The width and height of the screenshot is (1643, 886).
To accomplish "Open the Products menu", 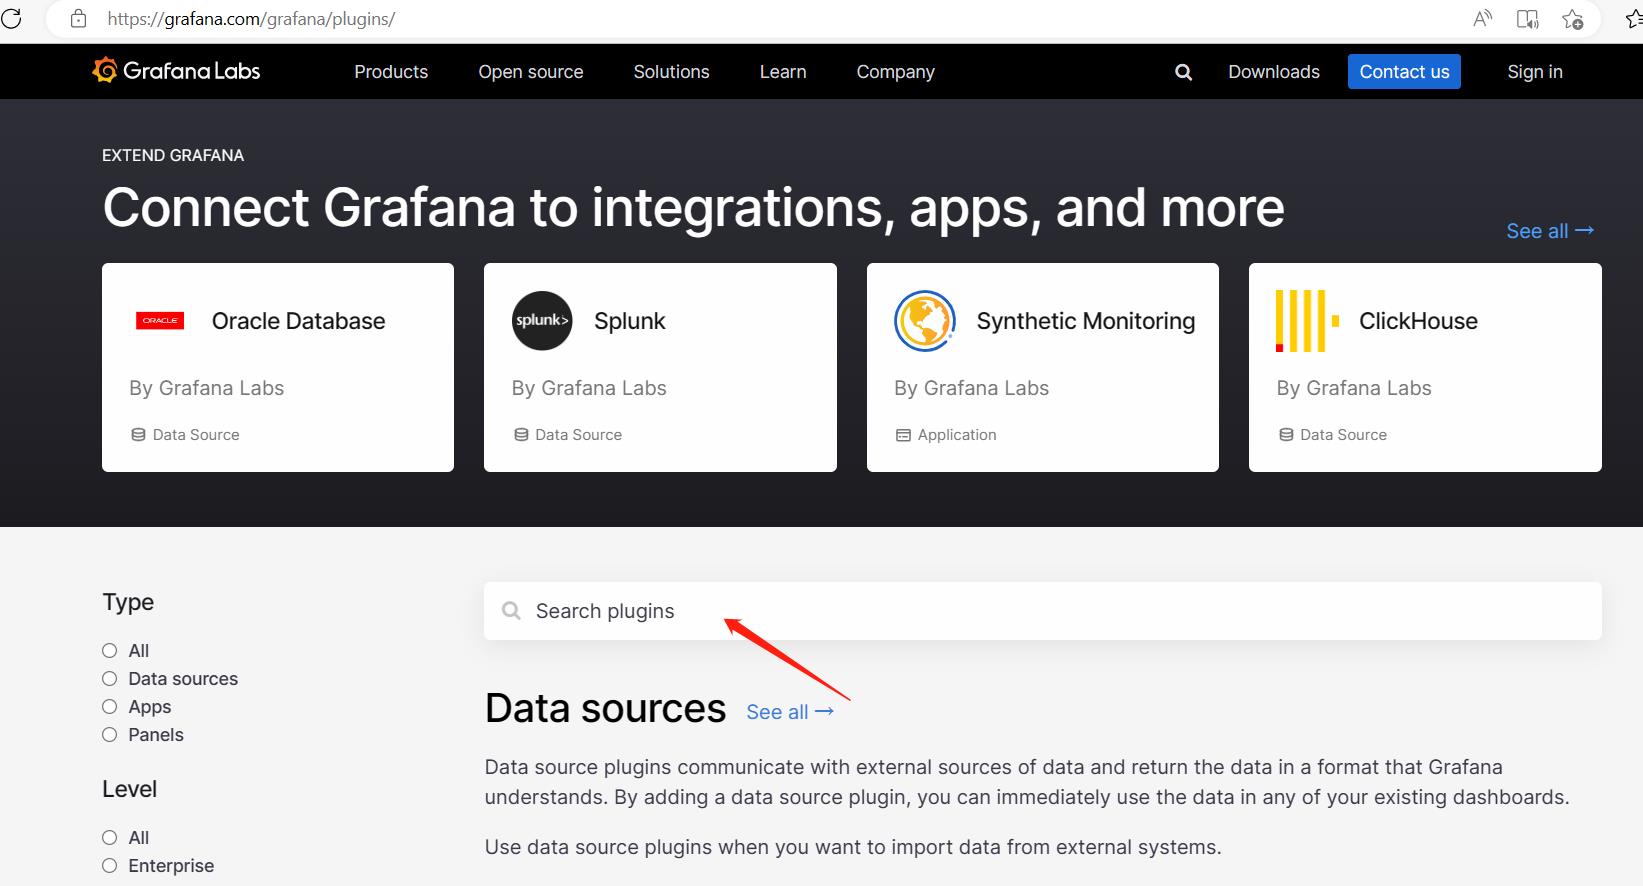I will pos(391,72).
